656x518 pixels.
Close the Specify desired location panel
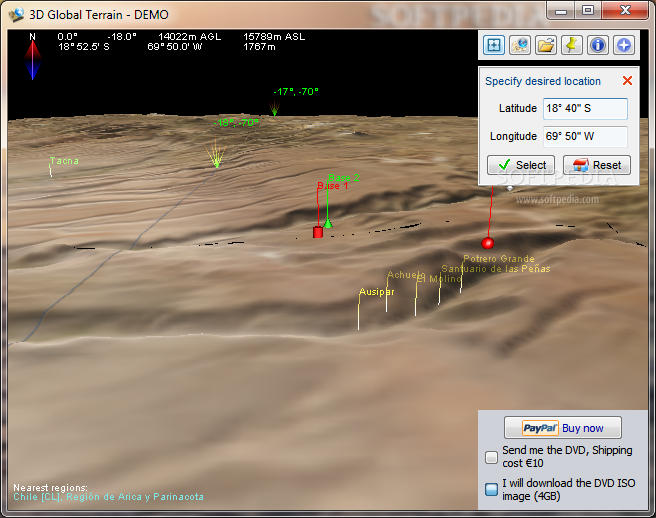click(x=627, y=81)
